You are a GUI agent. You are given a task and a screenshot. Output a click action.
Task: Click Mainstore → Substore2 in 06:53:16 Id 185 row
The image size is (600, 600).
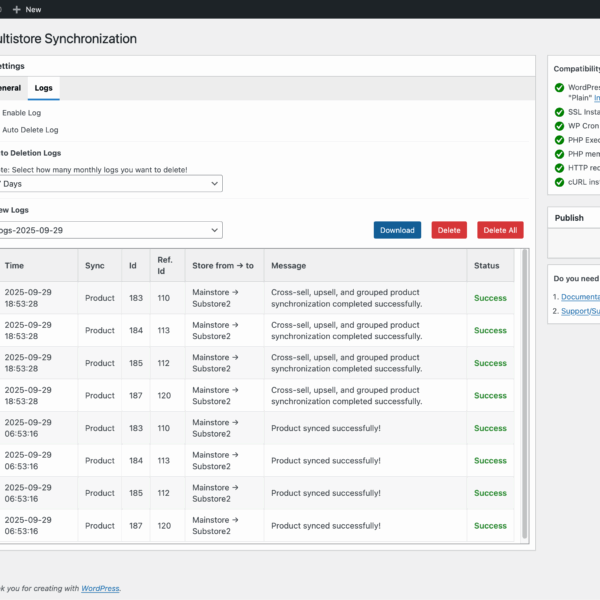[215, 493]
